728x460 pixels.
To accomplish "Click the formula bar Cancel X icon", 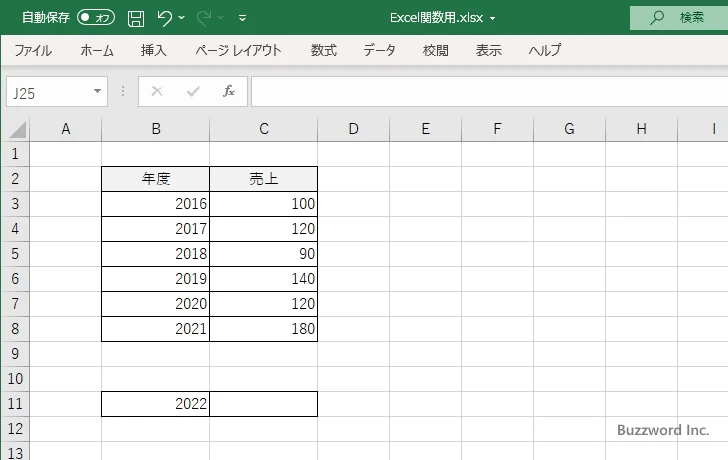I will [x=157, y=91].
